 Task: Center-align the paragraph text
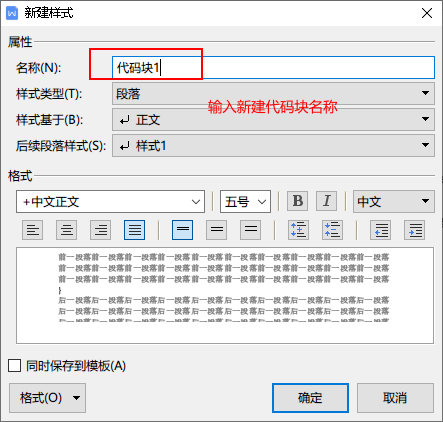(x=67, y=230)
